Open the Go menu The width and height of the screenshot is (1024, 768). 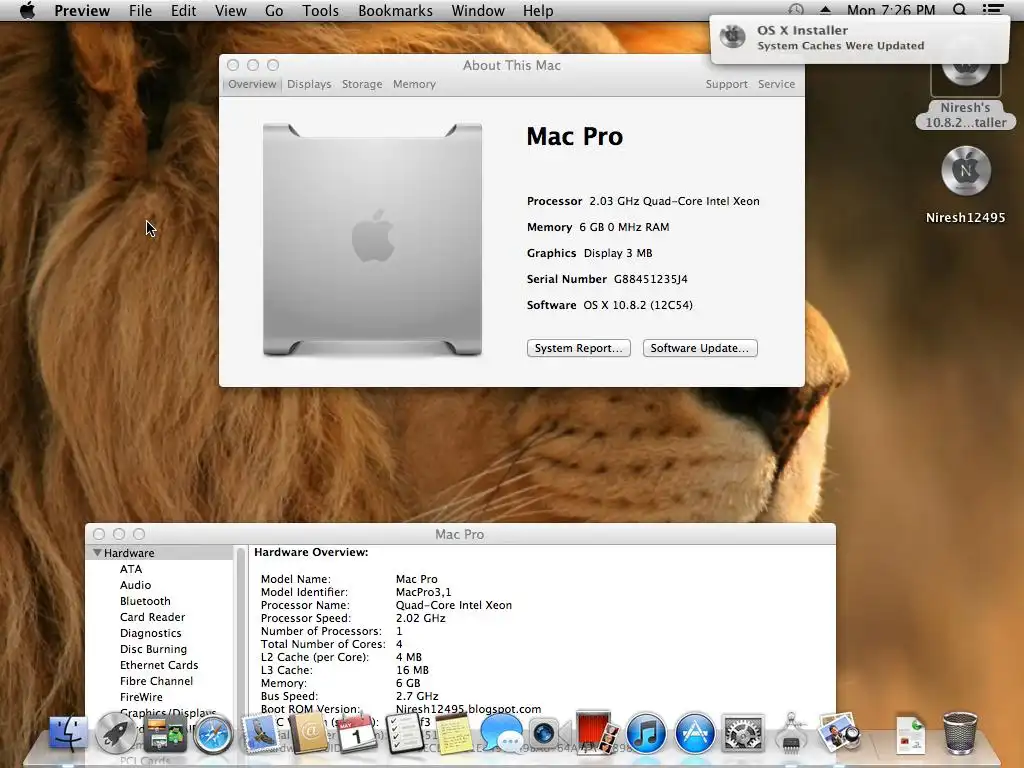pyautogui.click(x=274, y=10)
